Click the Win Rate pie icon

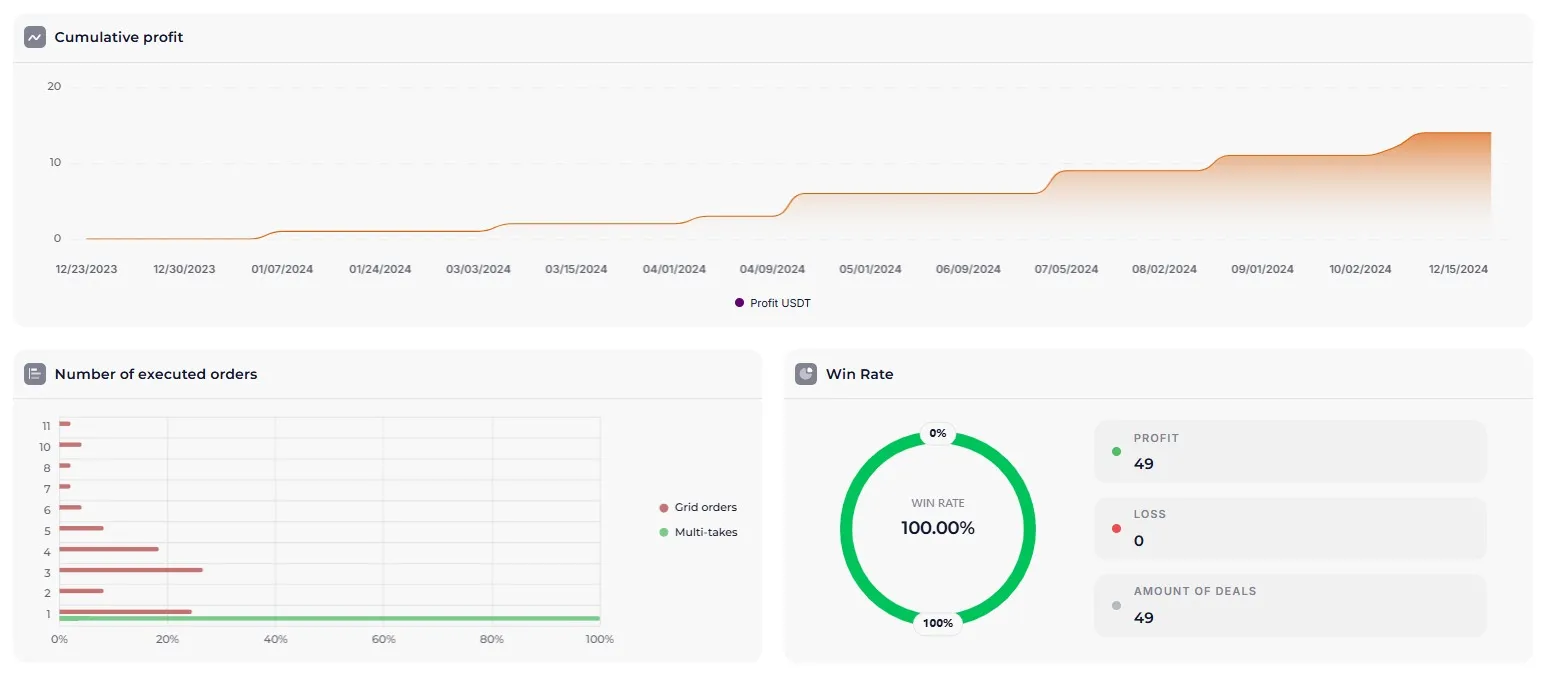[806, 374]
